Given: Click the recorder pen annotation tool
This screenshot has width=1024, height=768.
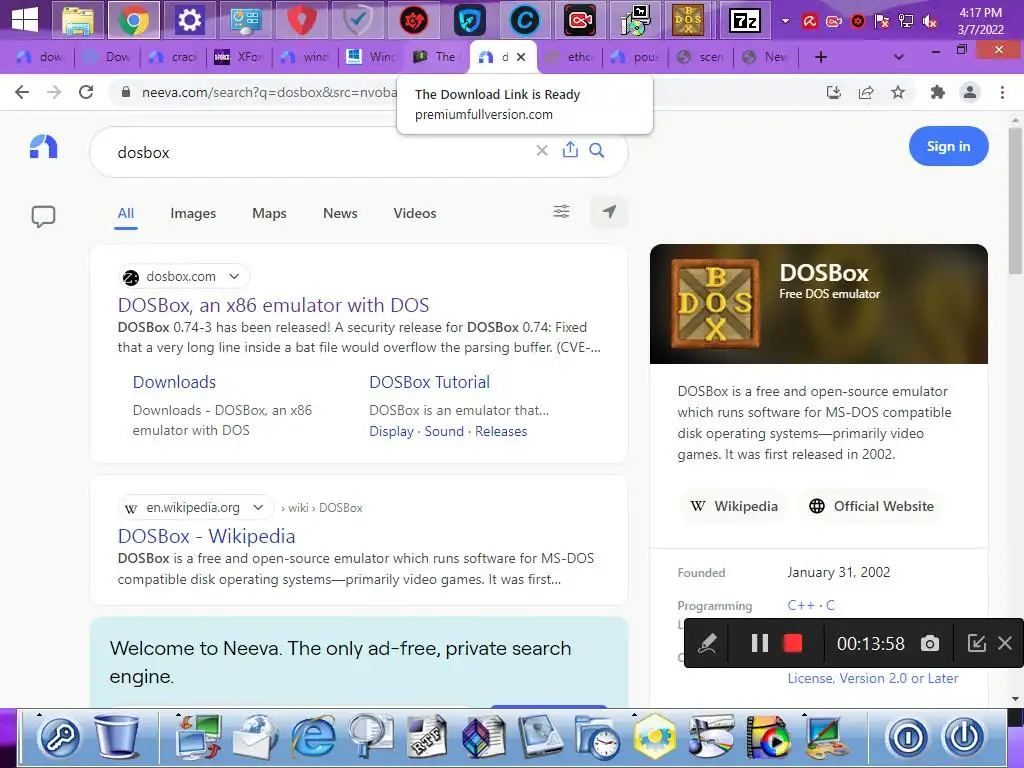Looking at the screenshot, I should pyautogui.click(x=707, y=643).
